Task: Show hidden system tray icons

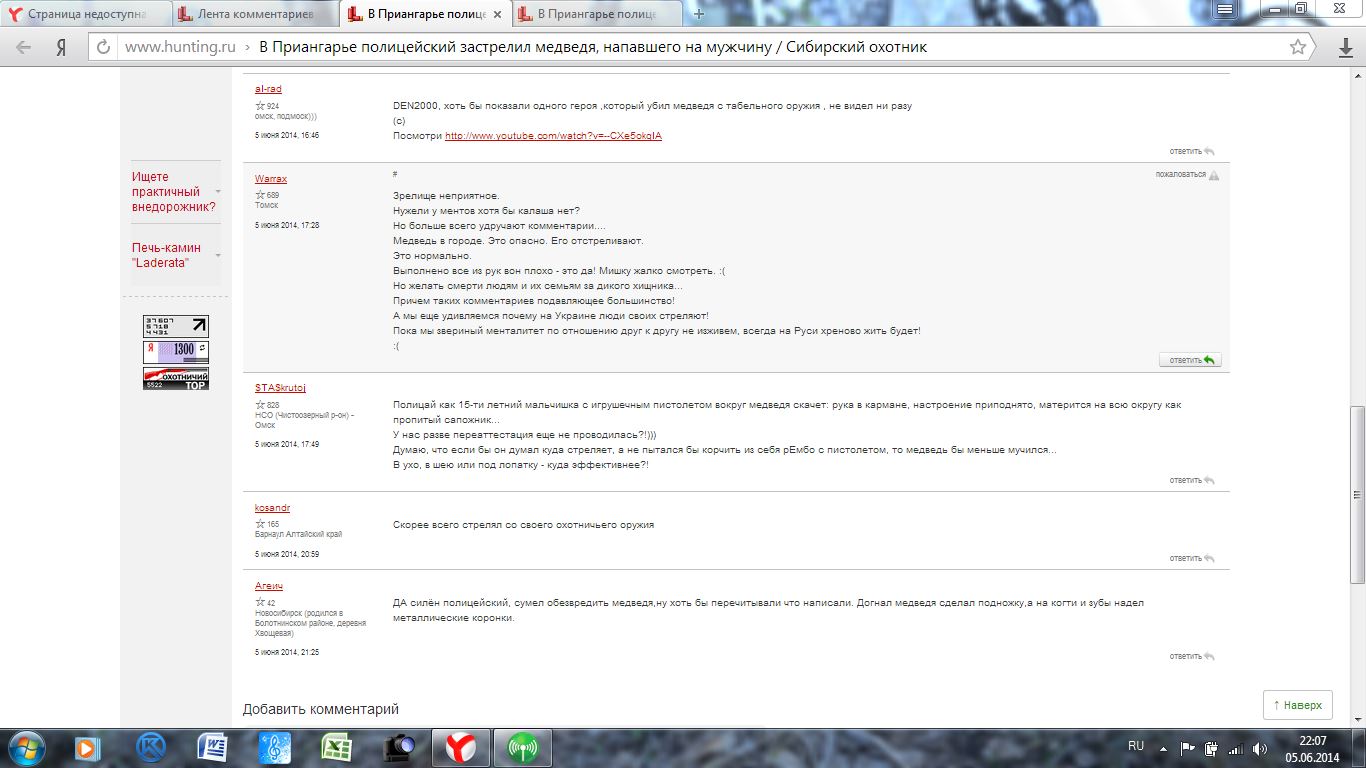Action: [x=1164, y=748]
